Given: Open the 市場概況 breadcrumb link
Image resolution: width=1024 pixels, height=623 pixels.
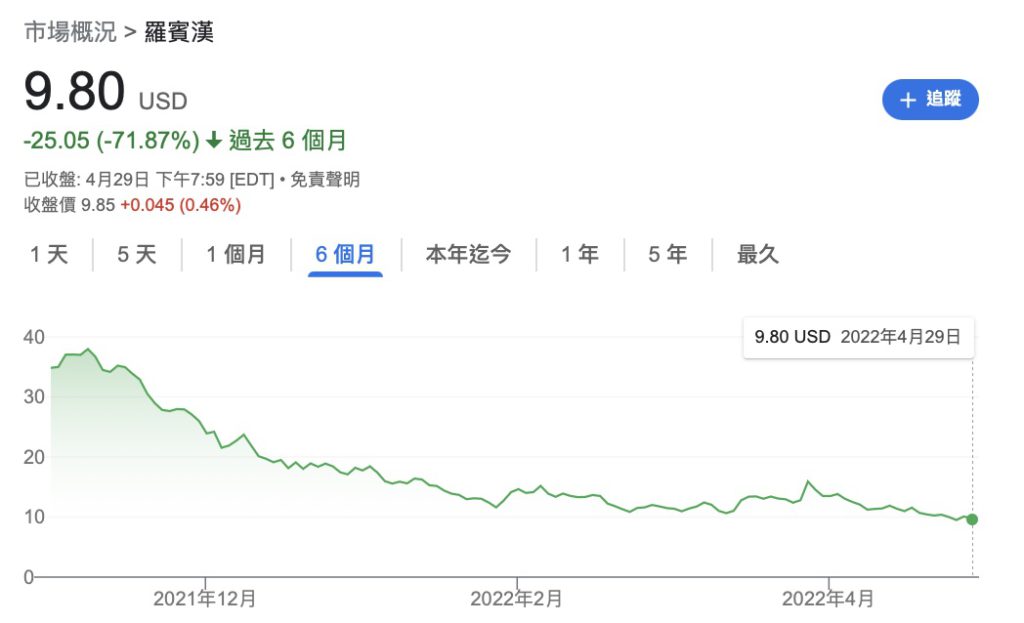Looking at the screenshot, I should point(69,32).
